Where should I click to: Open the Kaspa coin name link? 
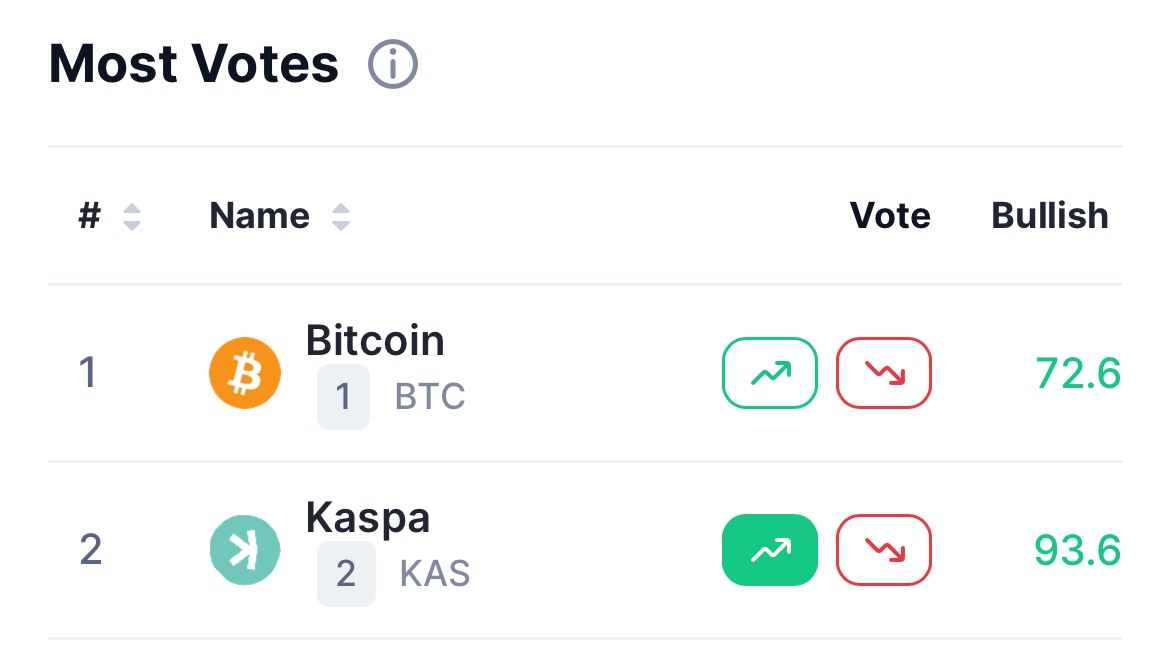coord(368,518)
